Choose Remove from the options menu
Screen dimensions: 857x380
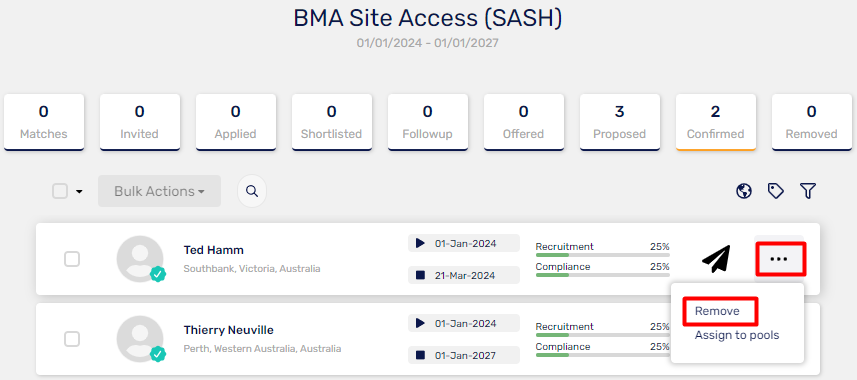(x=717, y=311)
